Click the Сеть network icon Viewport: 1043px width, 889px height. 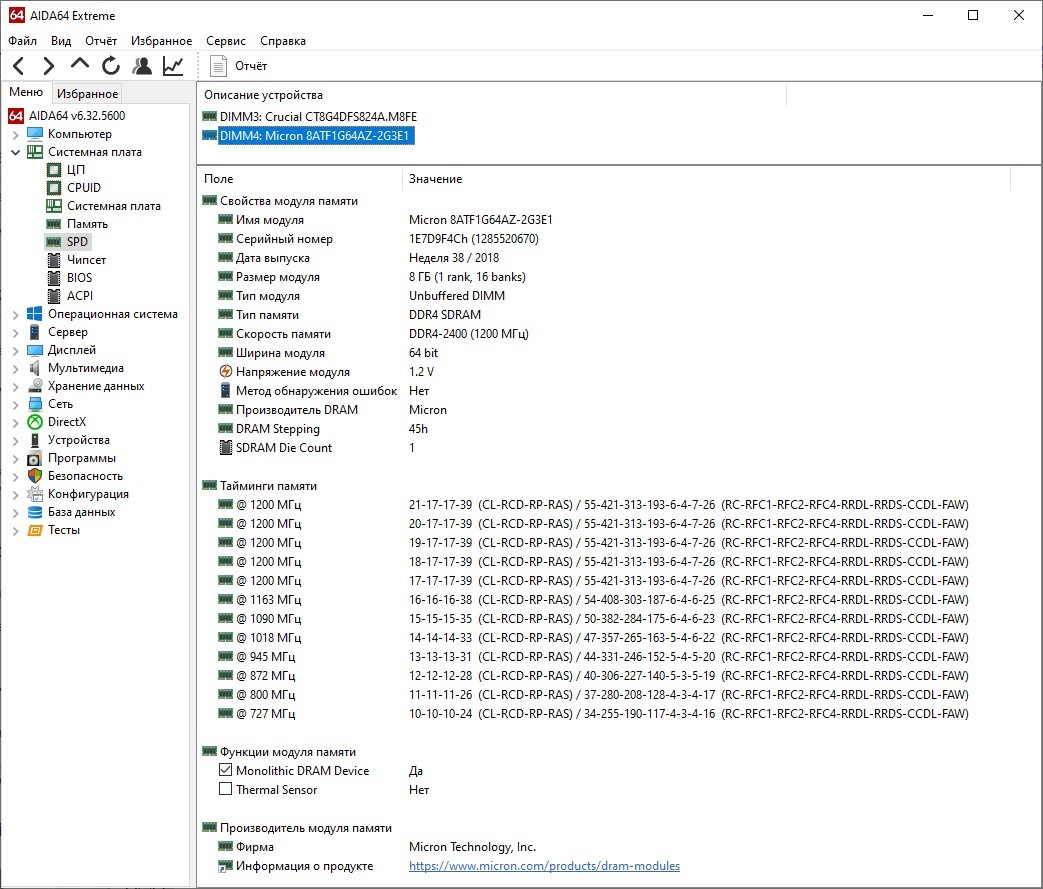35,404
